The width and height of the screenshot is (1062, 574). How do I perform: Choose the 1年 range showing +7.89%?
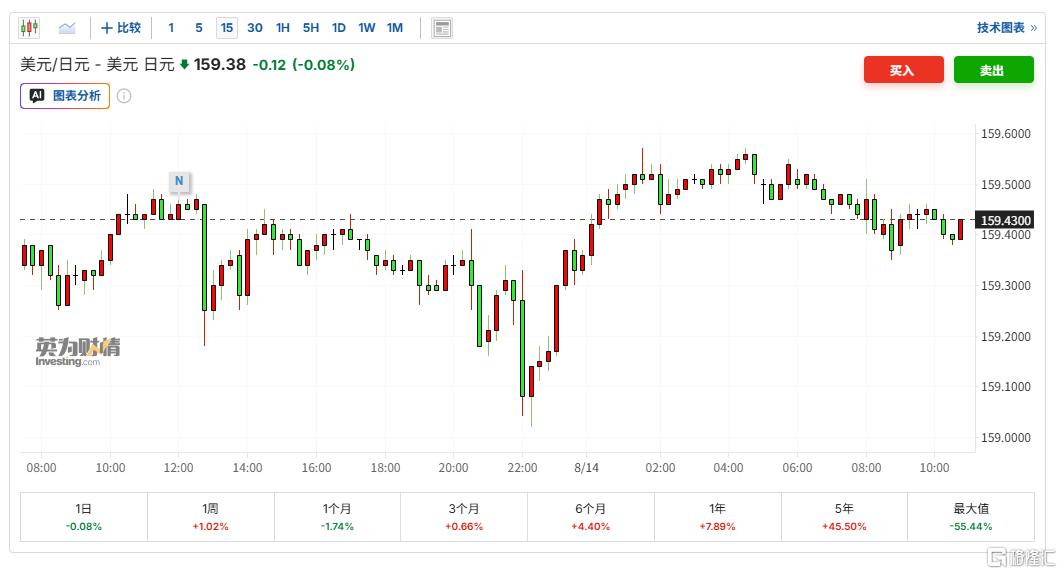click(717, 517)
